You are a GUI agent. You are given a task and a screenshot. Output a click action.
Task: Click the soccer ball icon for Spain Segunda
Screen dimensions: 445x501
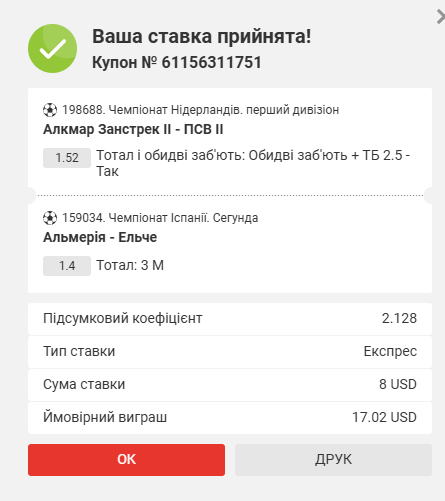(x=50, y=218)
